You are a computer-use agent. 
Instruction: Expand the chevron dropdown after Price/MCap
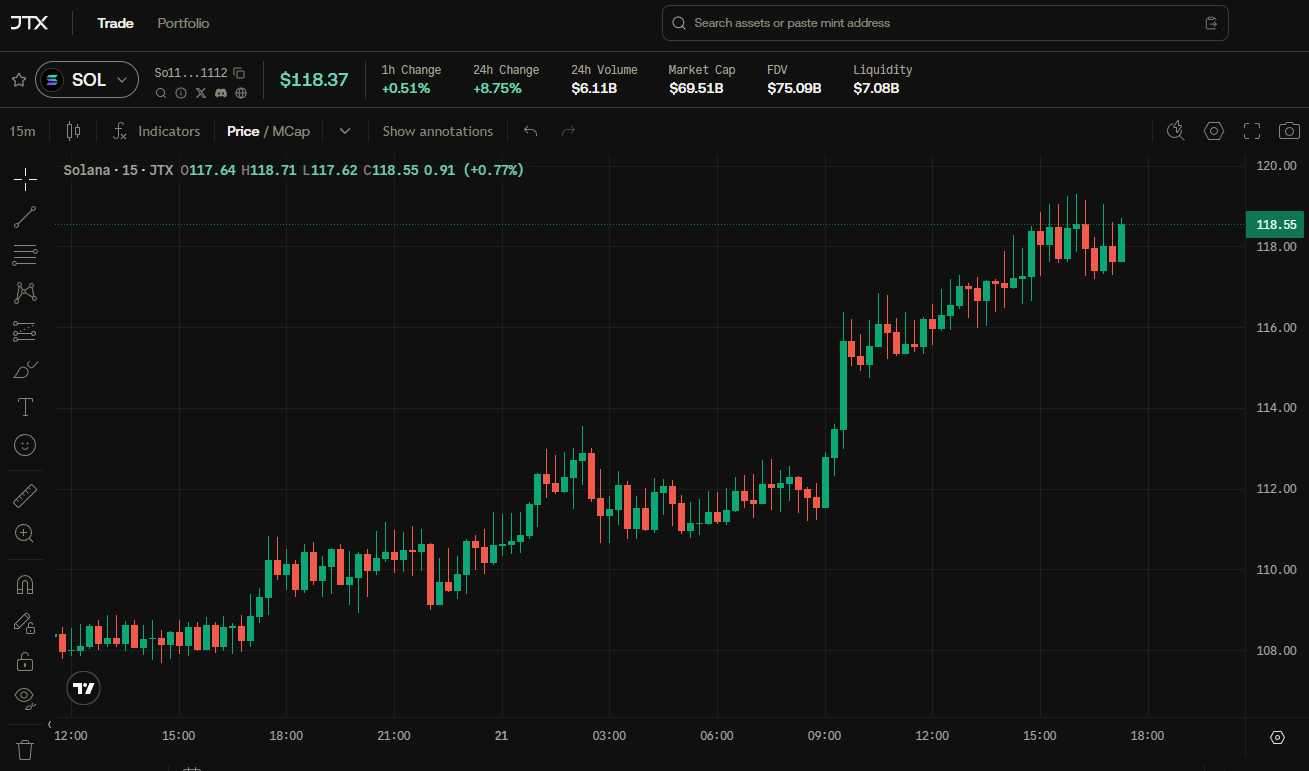tap(345, 131)
